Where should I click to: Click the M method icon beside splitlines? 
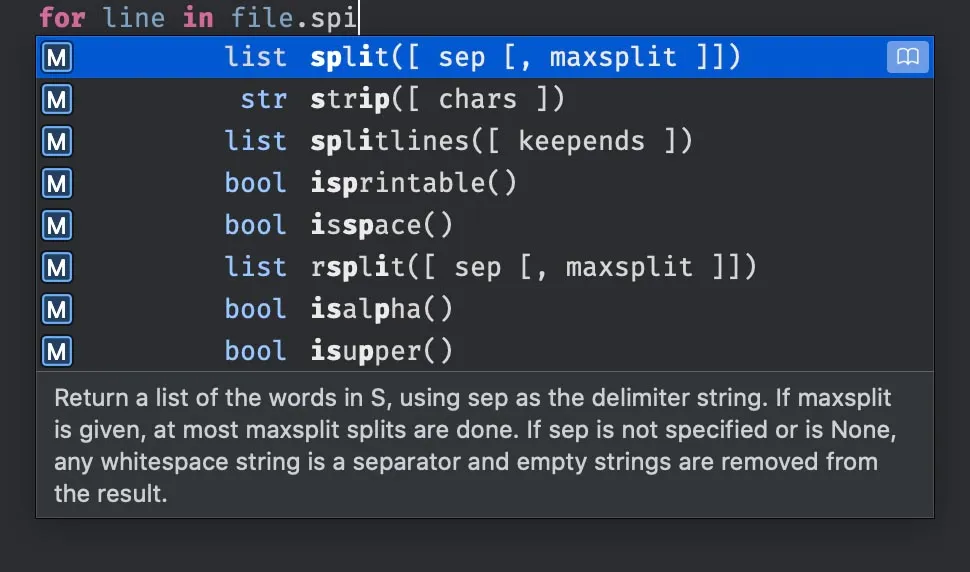57,142
